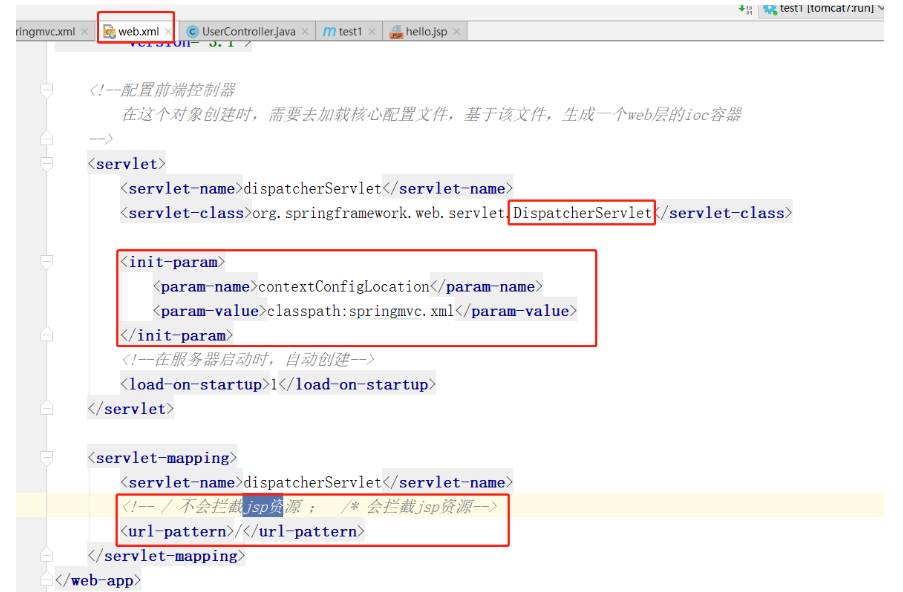Image resolution: width=903 pixels, height=592 pixels.
Task: Click the closing </servlet-mapping> tag text
Action: pos(166,556)
